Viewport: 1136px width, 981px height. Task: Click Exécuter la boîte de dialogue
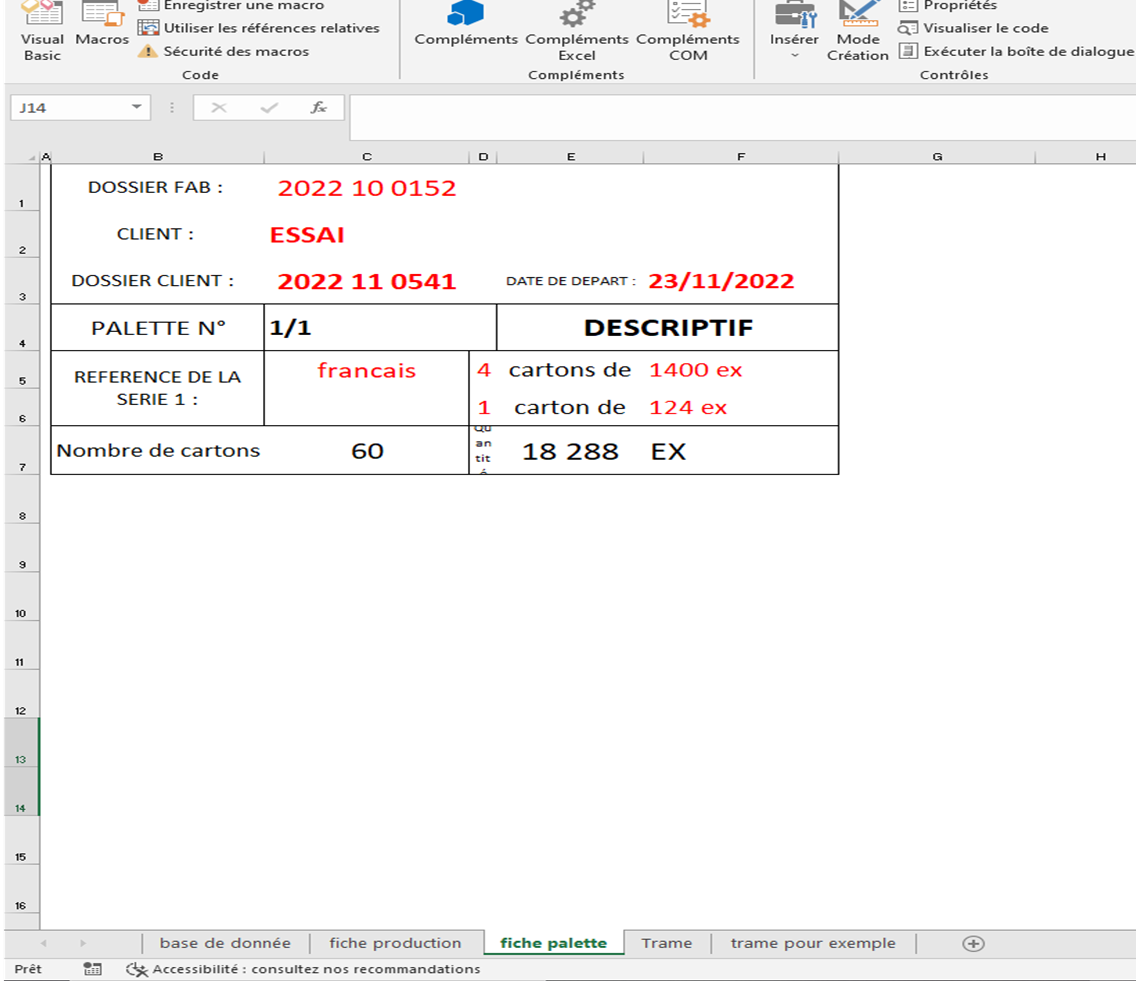[x=1016, y=51]
